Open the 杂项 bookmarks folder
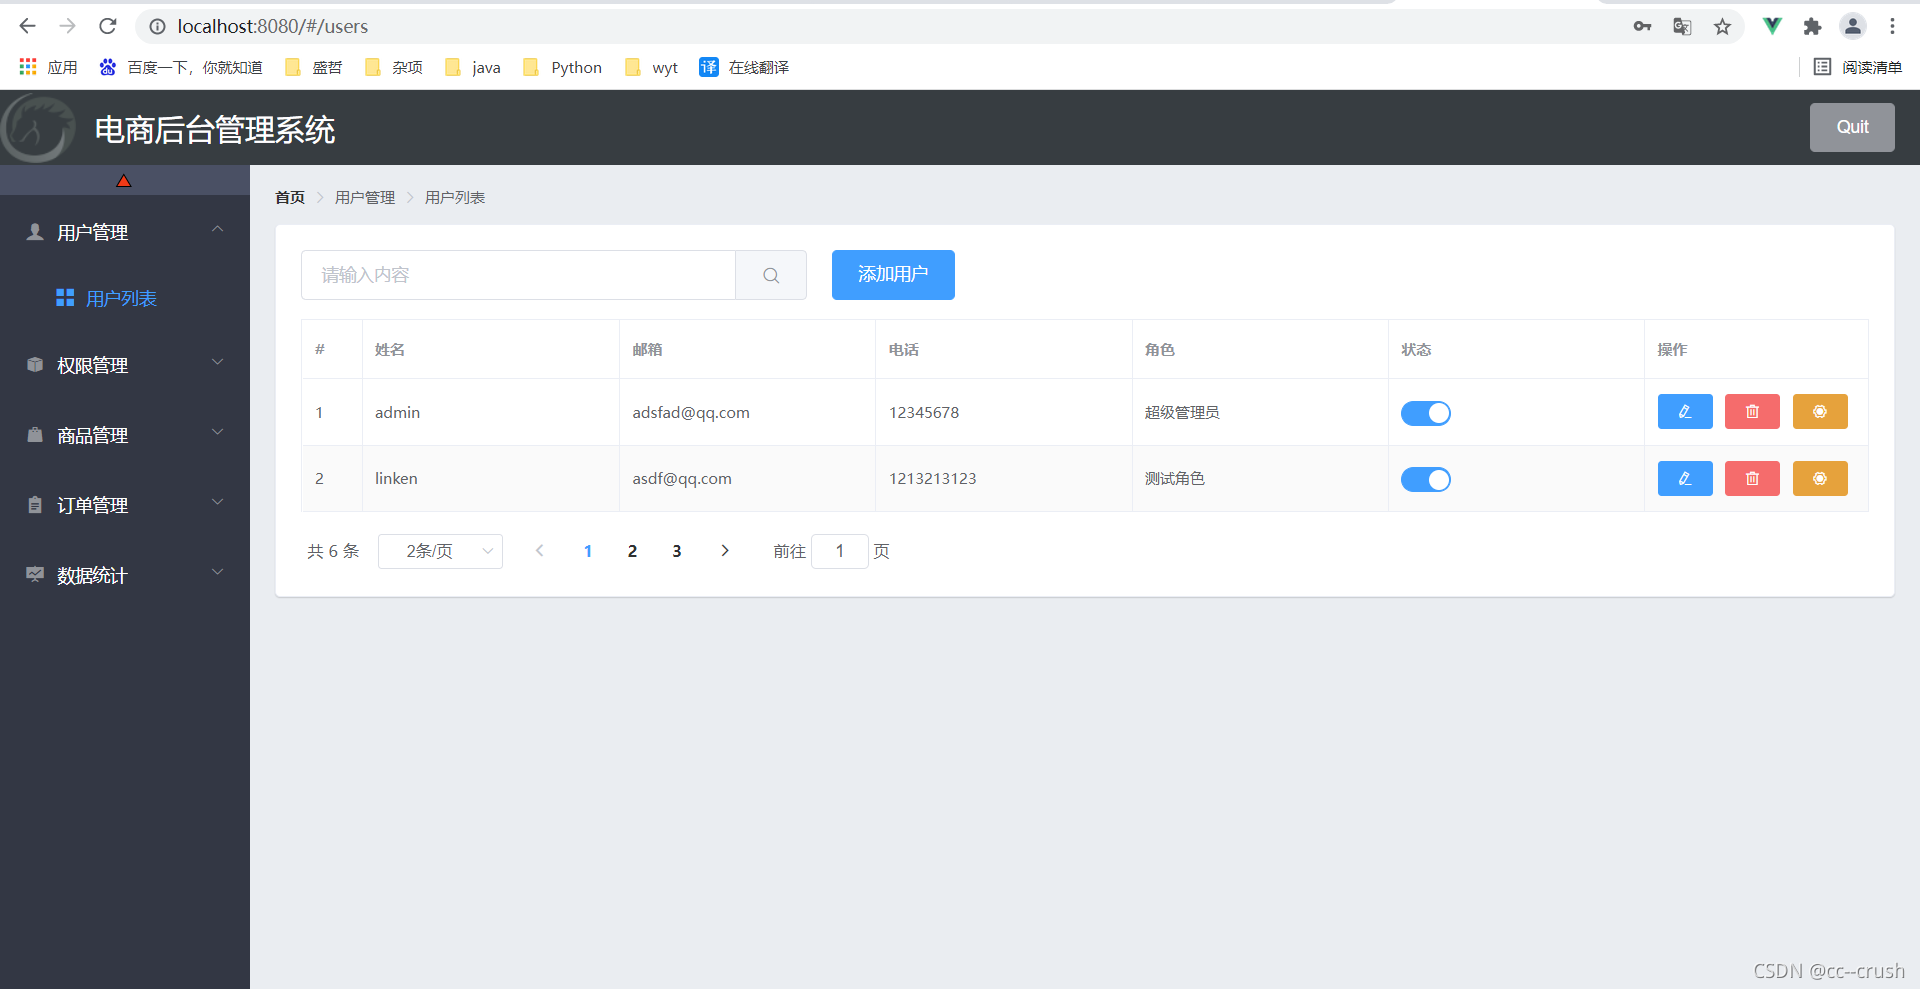This screenshot has height=989, width=1920. (393, 67)
